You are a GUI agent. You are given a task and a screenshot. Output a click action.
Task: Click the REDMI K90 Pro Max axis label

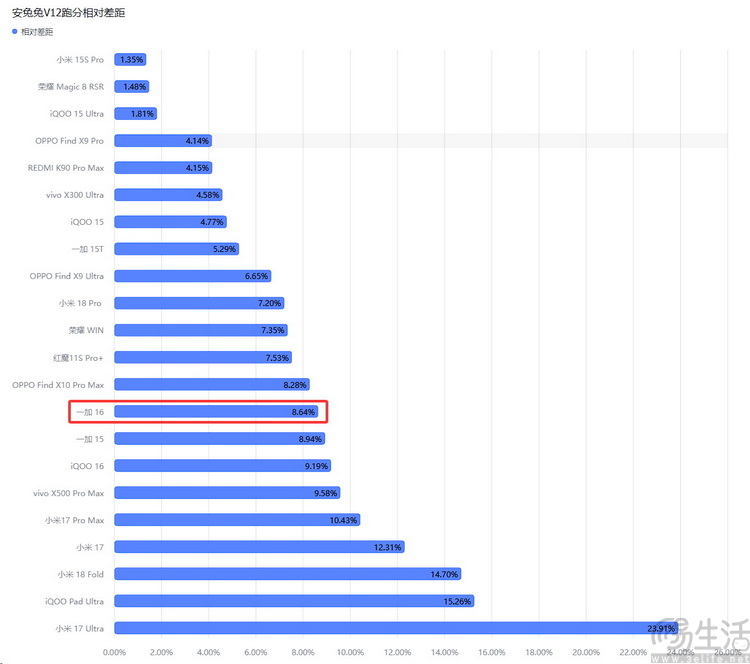[x=66, y=168]
